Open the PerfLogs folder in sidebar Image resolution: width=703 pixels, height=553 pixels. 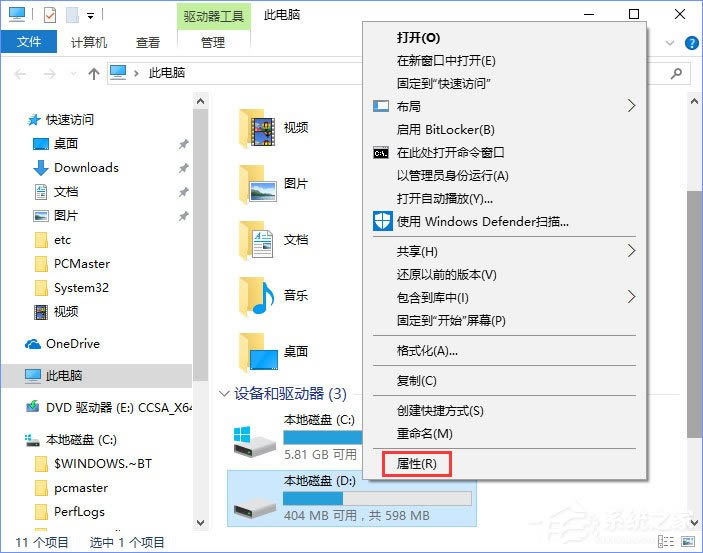[x=79, y=512]
